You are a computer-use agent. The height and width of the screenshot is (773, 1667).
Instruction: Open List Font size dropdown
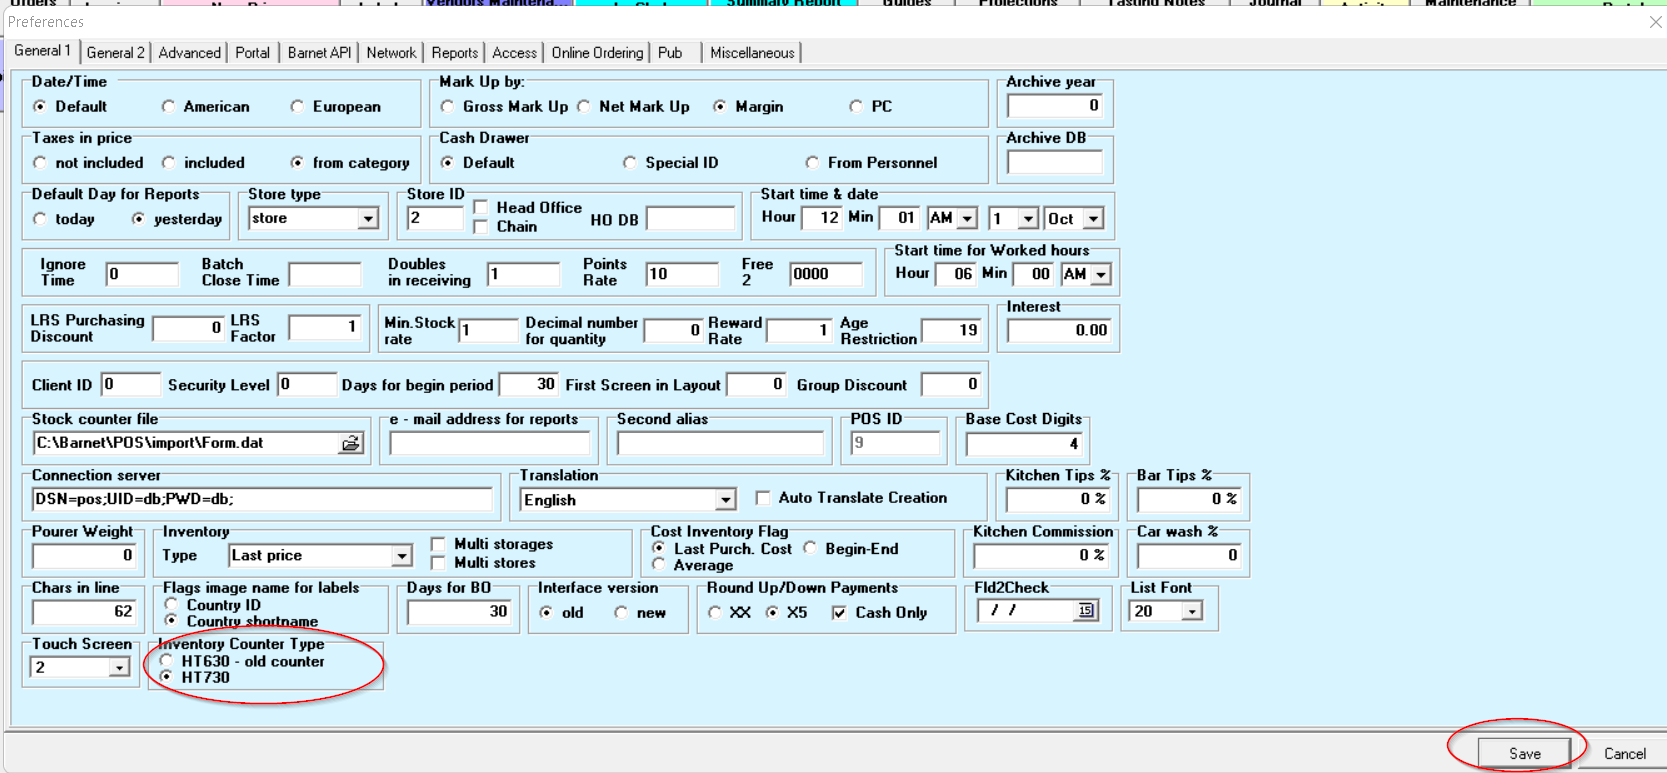coord(1192,611)
